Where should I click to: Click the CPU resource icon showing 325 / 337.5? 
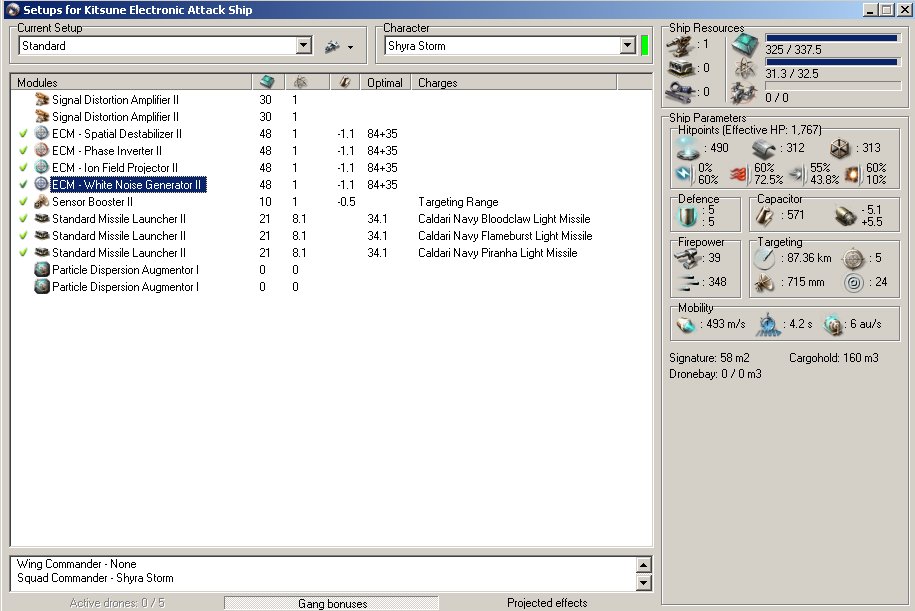click(745, 44)
